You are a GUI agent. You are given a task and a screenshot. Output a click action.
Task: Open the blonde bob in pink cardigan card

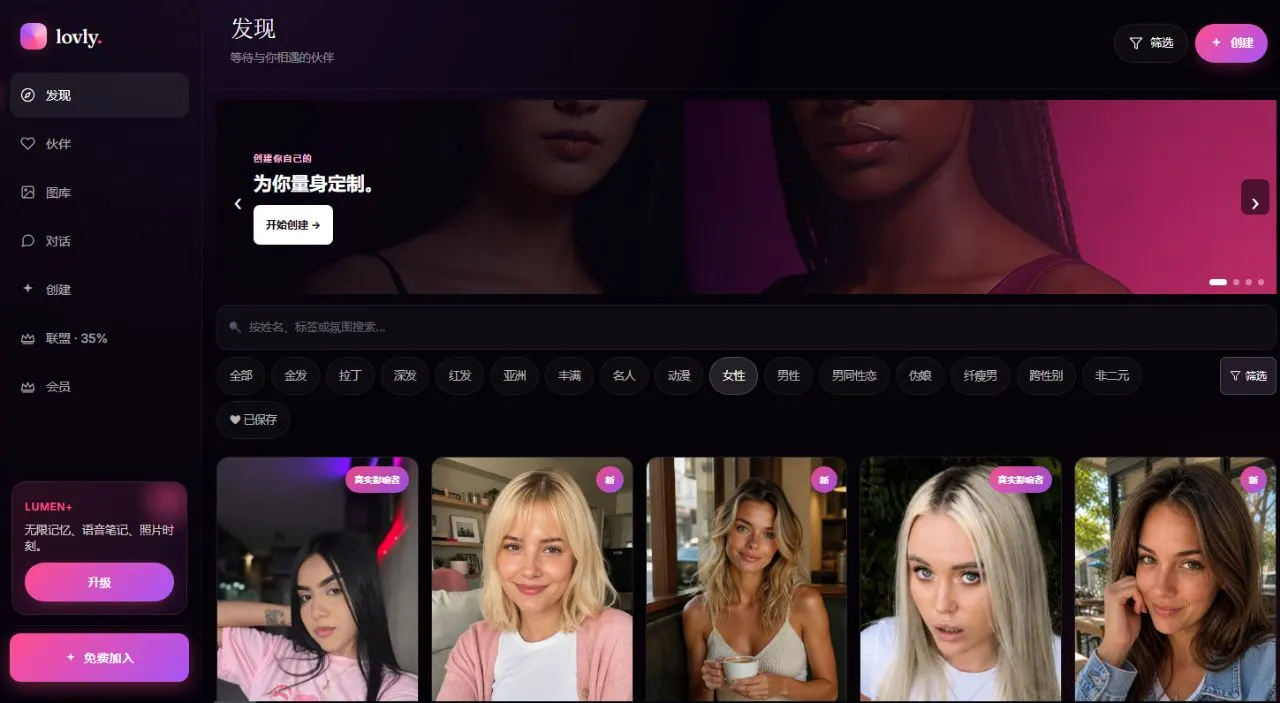tap(532, 580)
